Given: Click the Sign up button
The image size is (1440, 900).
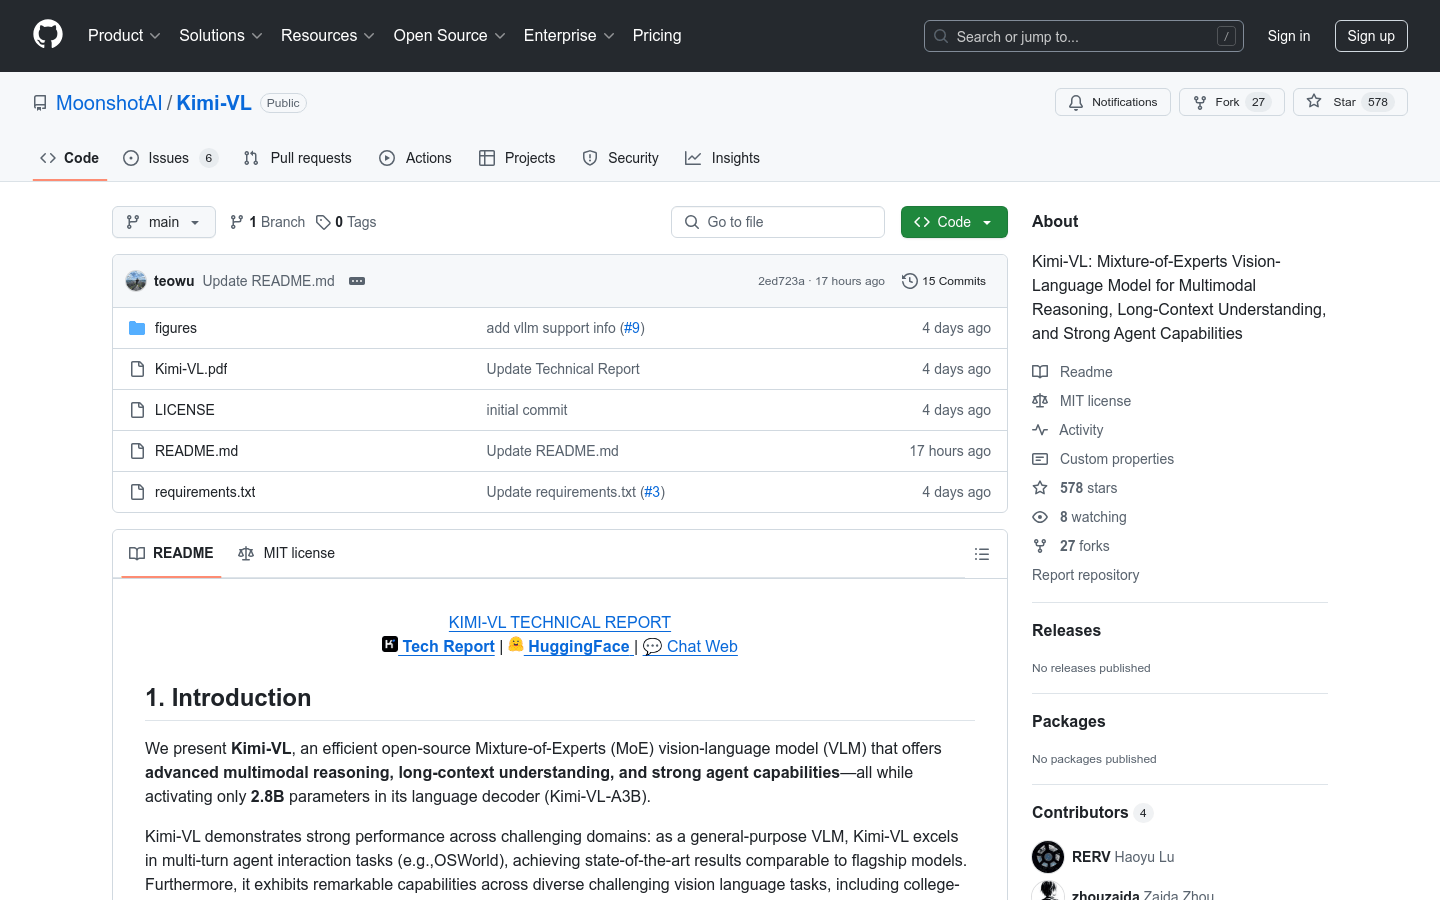Looking at the screenshot, I should click(x=1371, y=36).
